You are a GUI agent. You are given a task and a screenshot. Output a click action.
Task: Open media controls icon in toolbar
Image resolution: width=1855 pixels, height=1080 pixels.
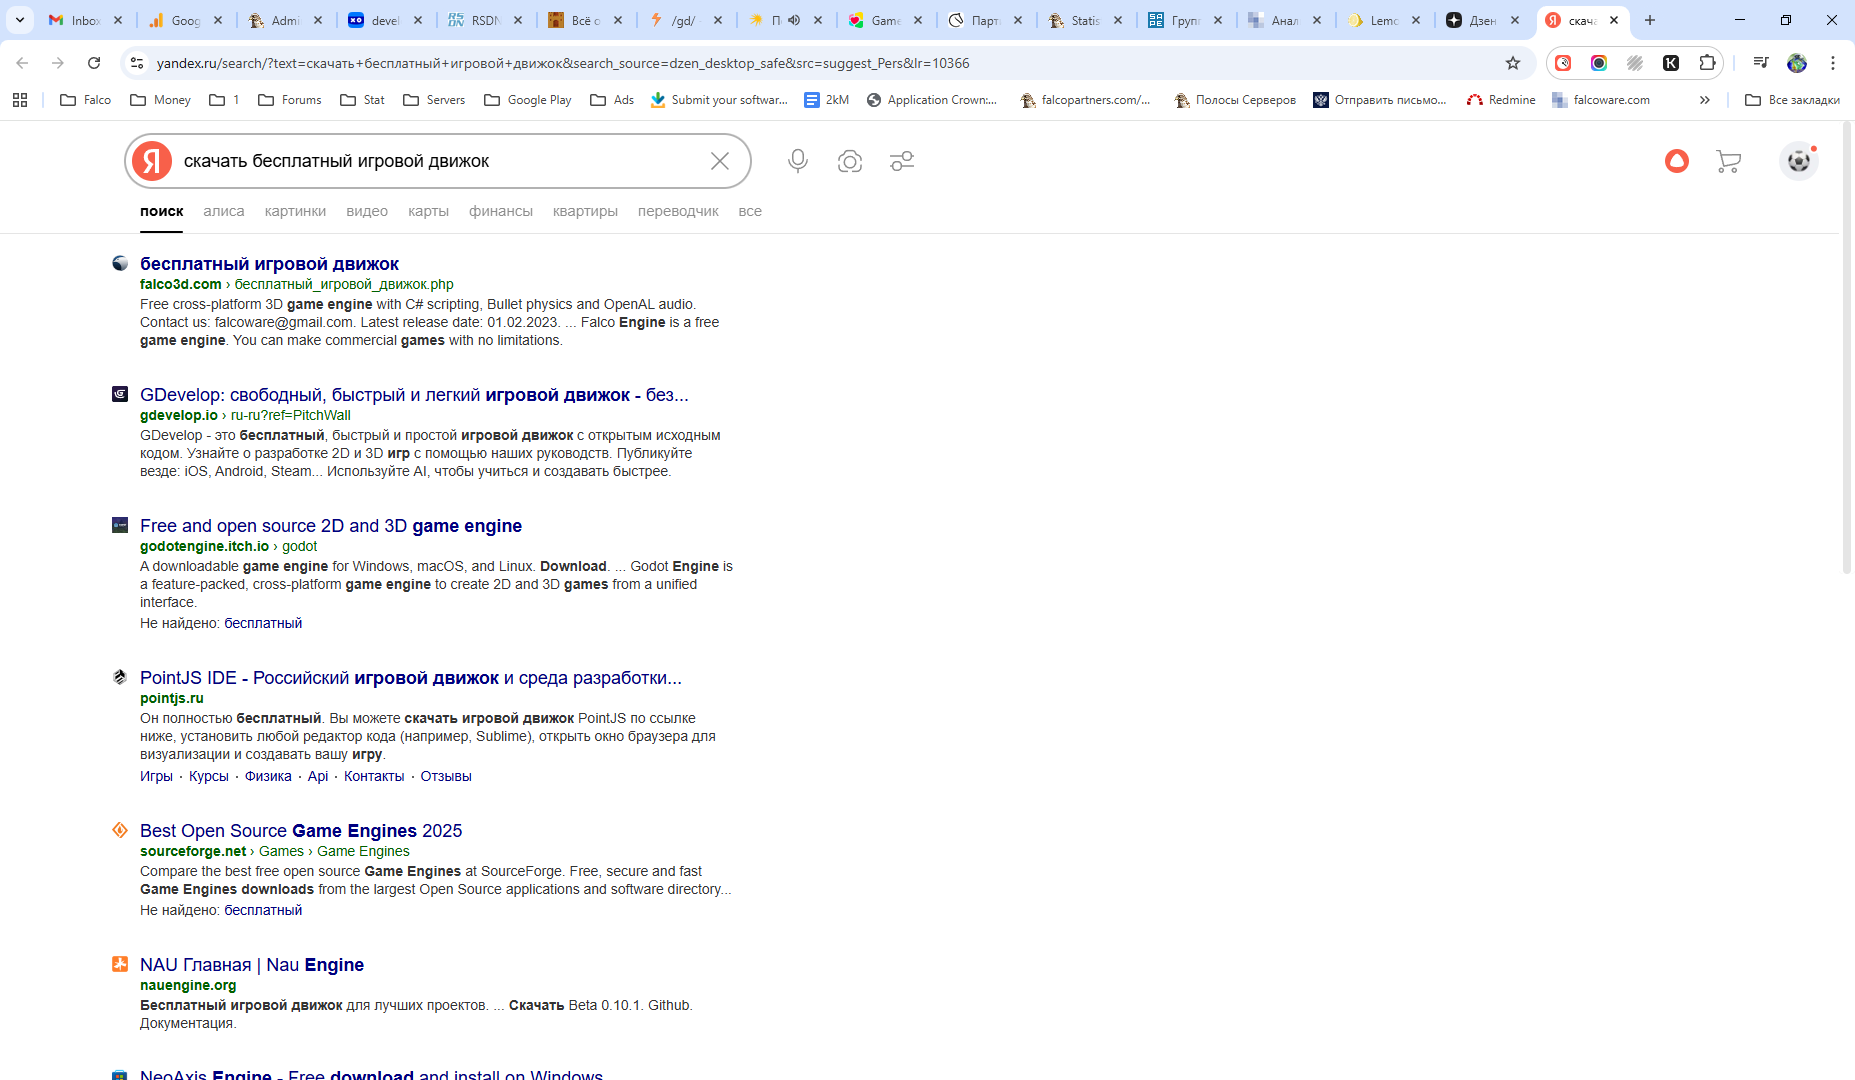pyautogui.click(x=1761, y=63)
